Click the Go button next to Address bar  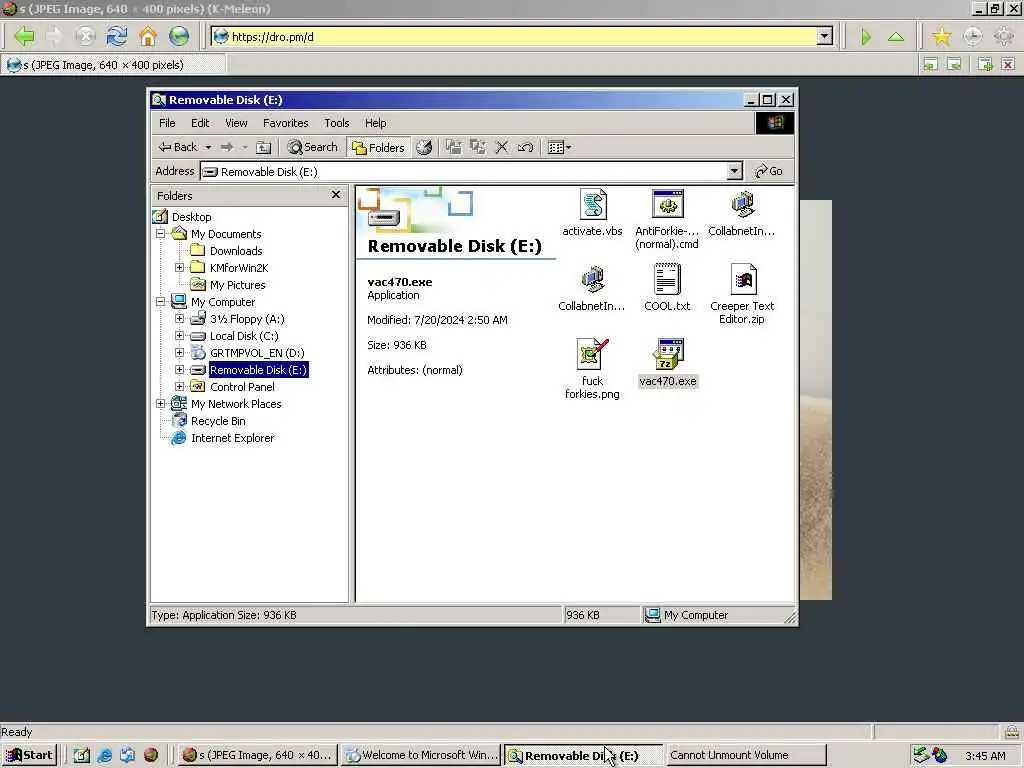pyautogui.click(x=769, y=171)
